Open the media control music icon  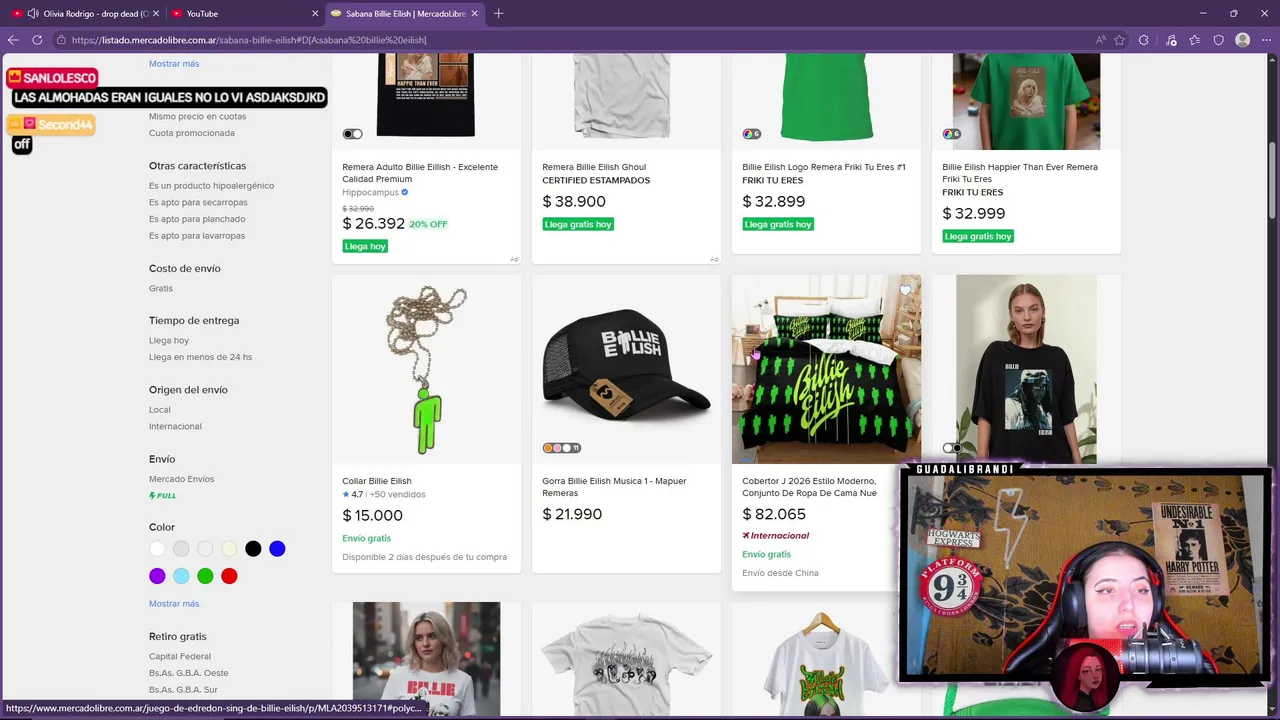(1171, 40)
